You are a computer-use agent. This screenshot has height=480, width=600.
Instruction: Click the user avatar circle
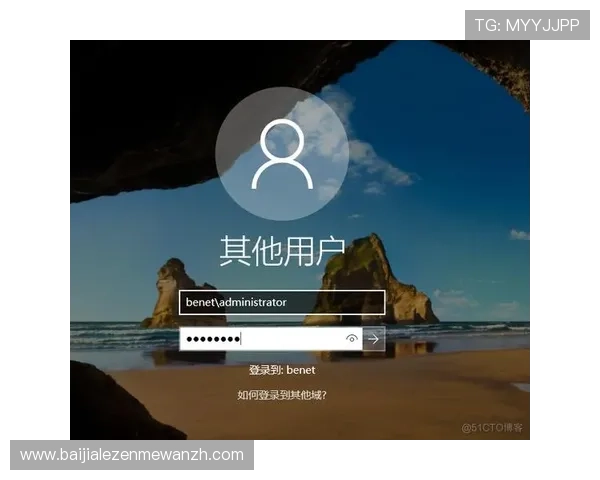coord(282,154)
